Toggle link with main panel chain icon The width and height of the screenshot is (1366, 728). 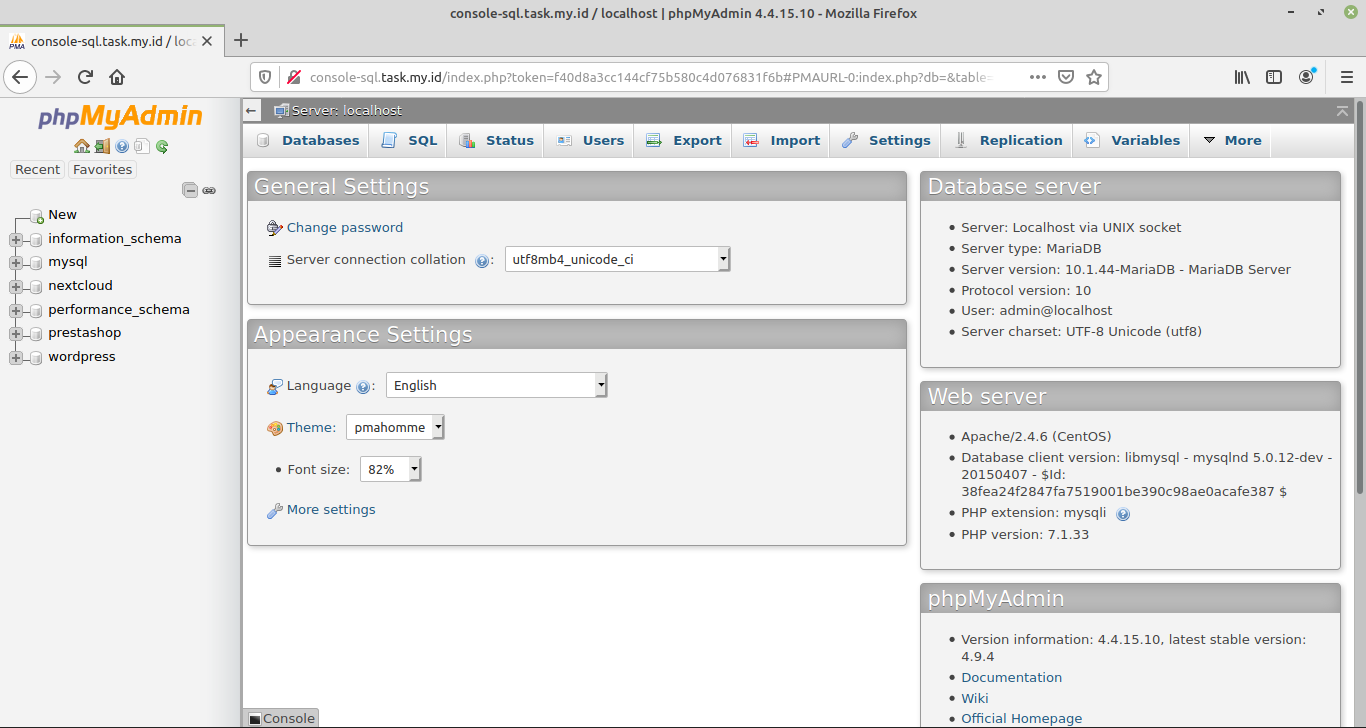[209, 190]
